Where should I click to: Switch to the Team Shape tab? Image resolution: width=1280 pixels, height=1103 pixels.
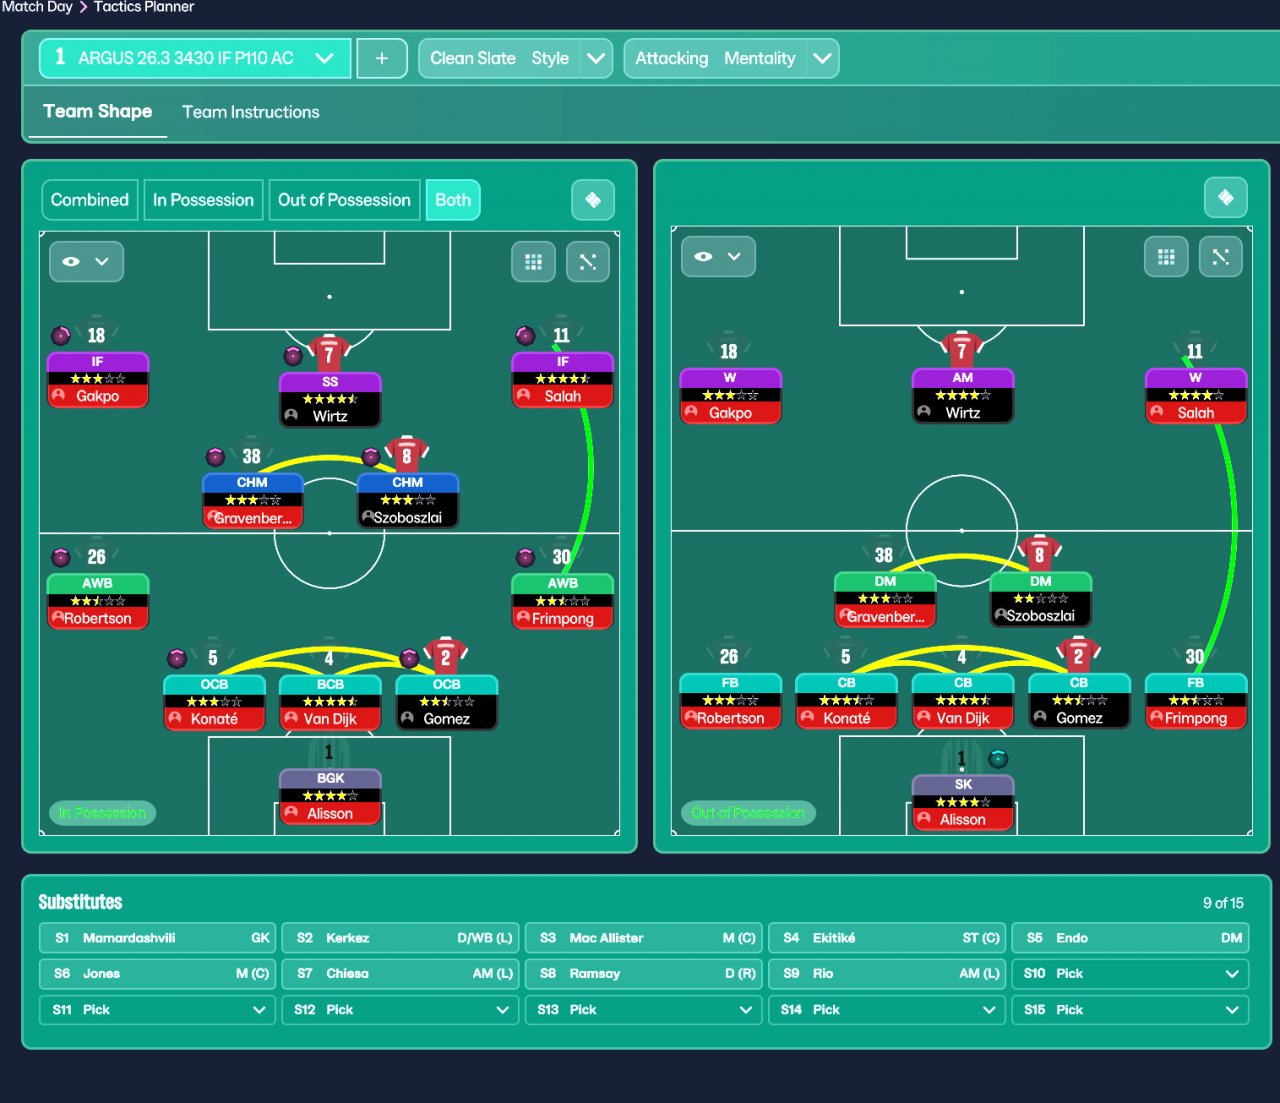[x=98, y=112]
